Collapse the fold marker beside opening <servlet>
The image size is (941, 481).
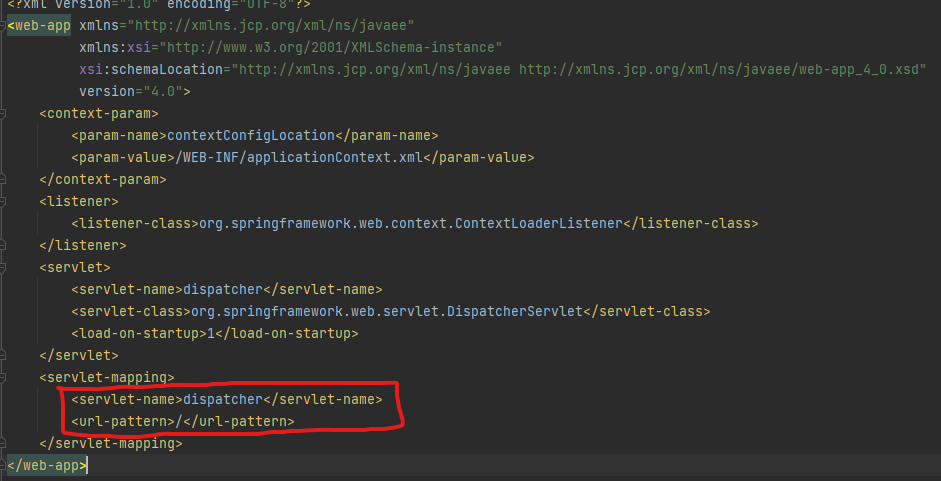point(2,267)
